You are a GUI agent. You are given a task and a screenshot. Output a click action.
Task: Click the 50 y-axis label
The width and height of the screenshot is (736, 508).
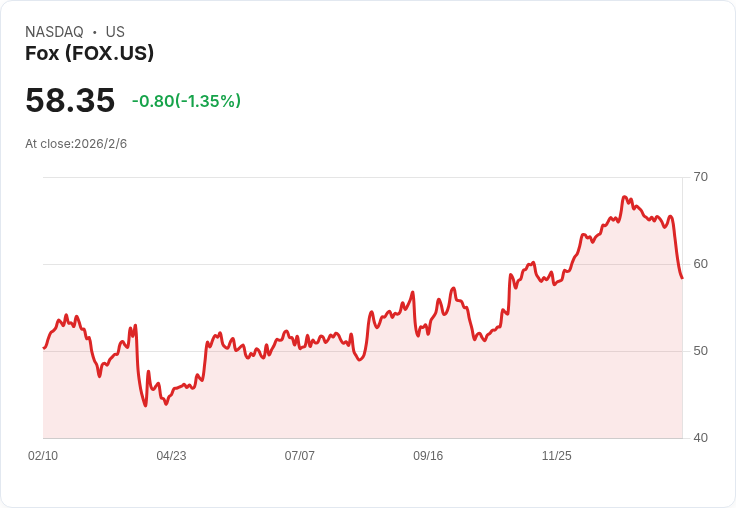700,351
